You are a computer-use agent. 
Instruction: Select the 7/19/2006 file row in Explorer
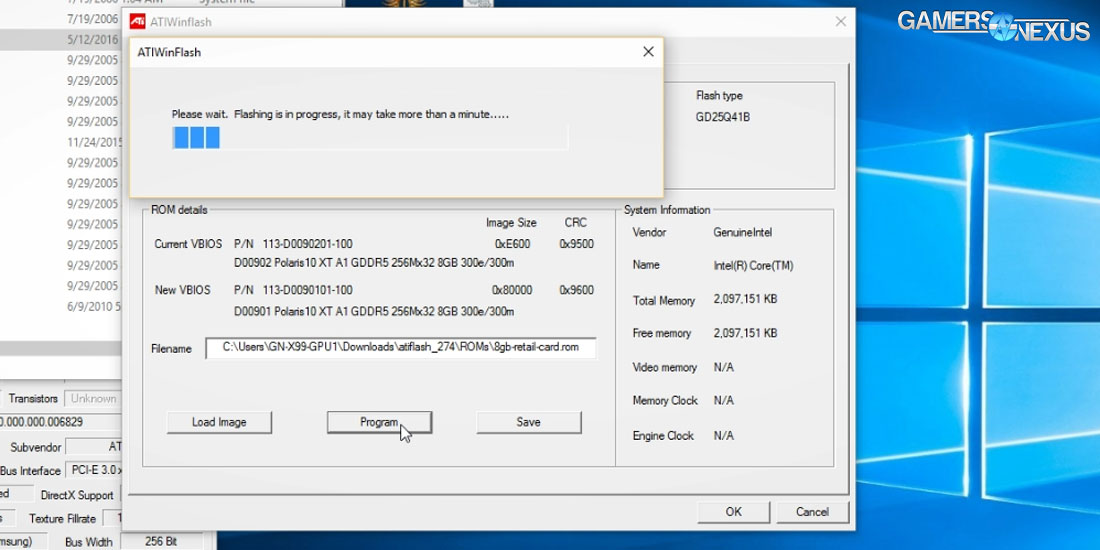point(61,20)
